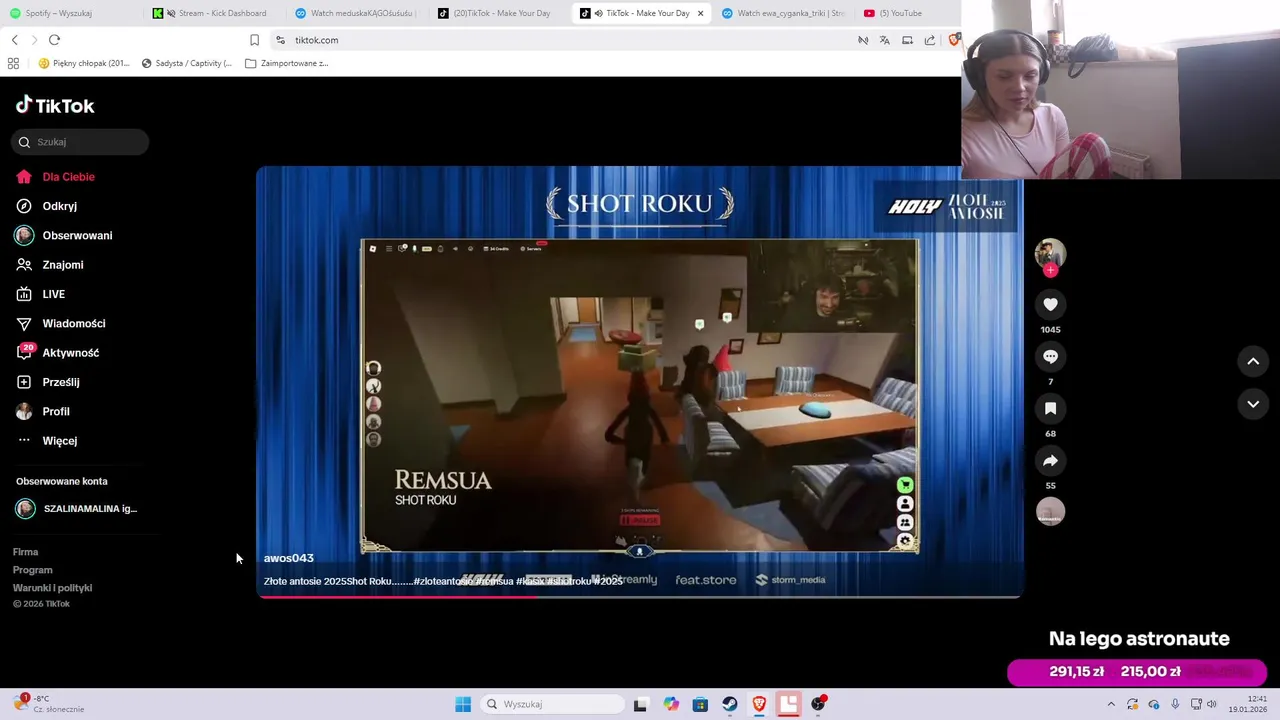Open Warunki i polityki link
The width and height of the screenshot is (1280, 720).
pos(53,588)
